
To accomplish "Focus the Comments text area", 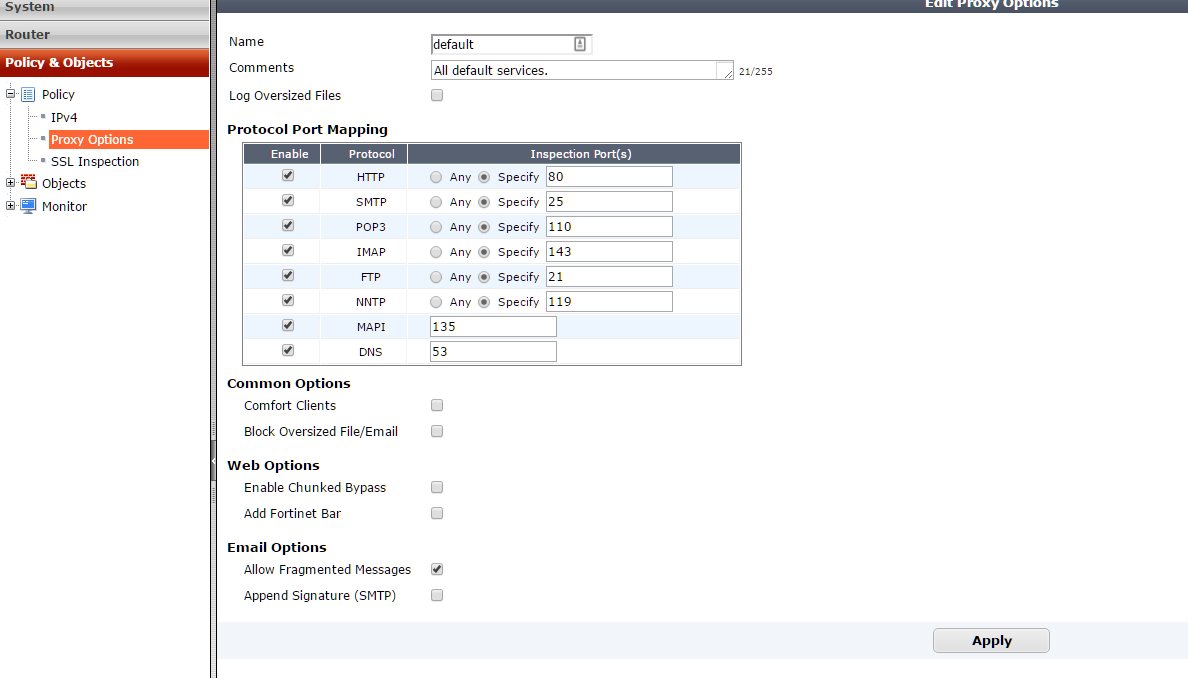I will pyautogui.click(x=582, y=70).
